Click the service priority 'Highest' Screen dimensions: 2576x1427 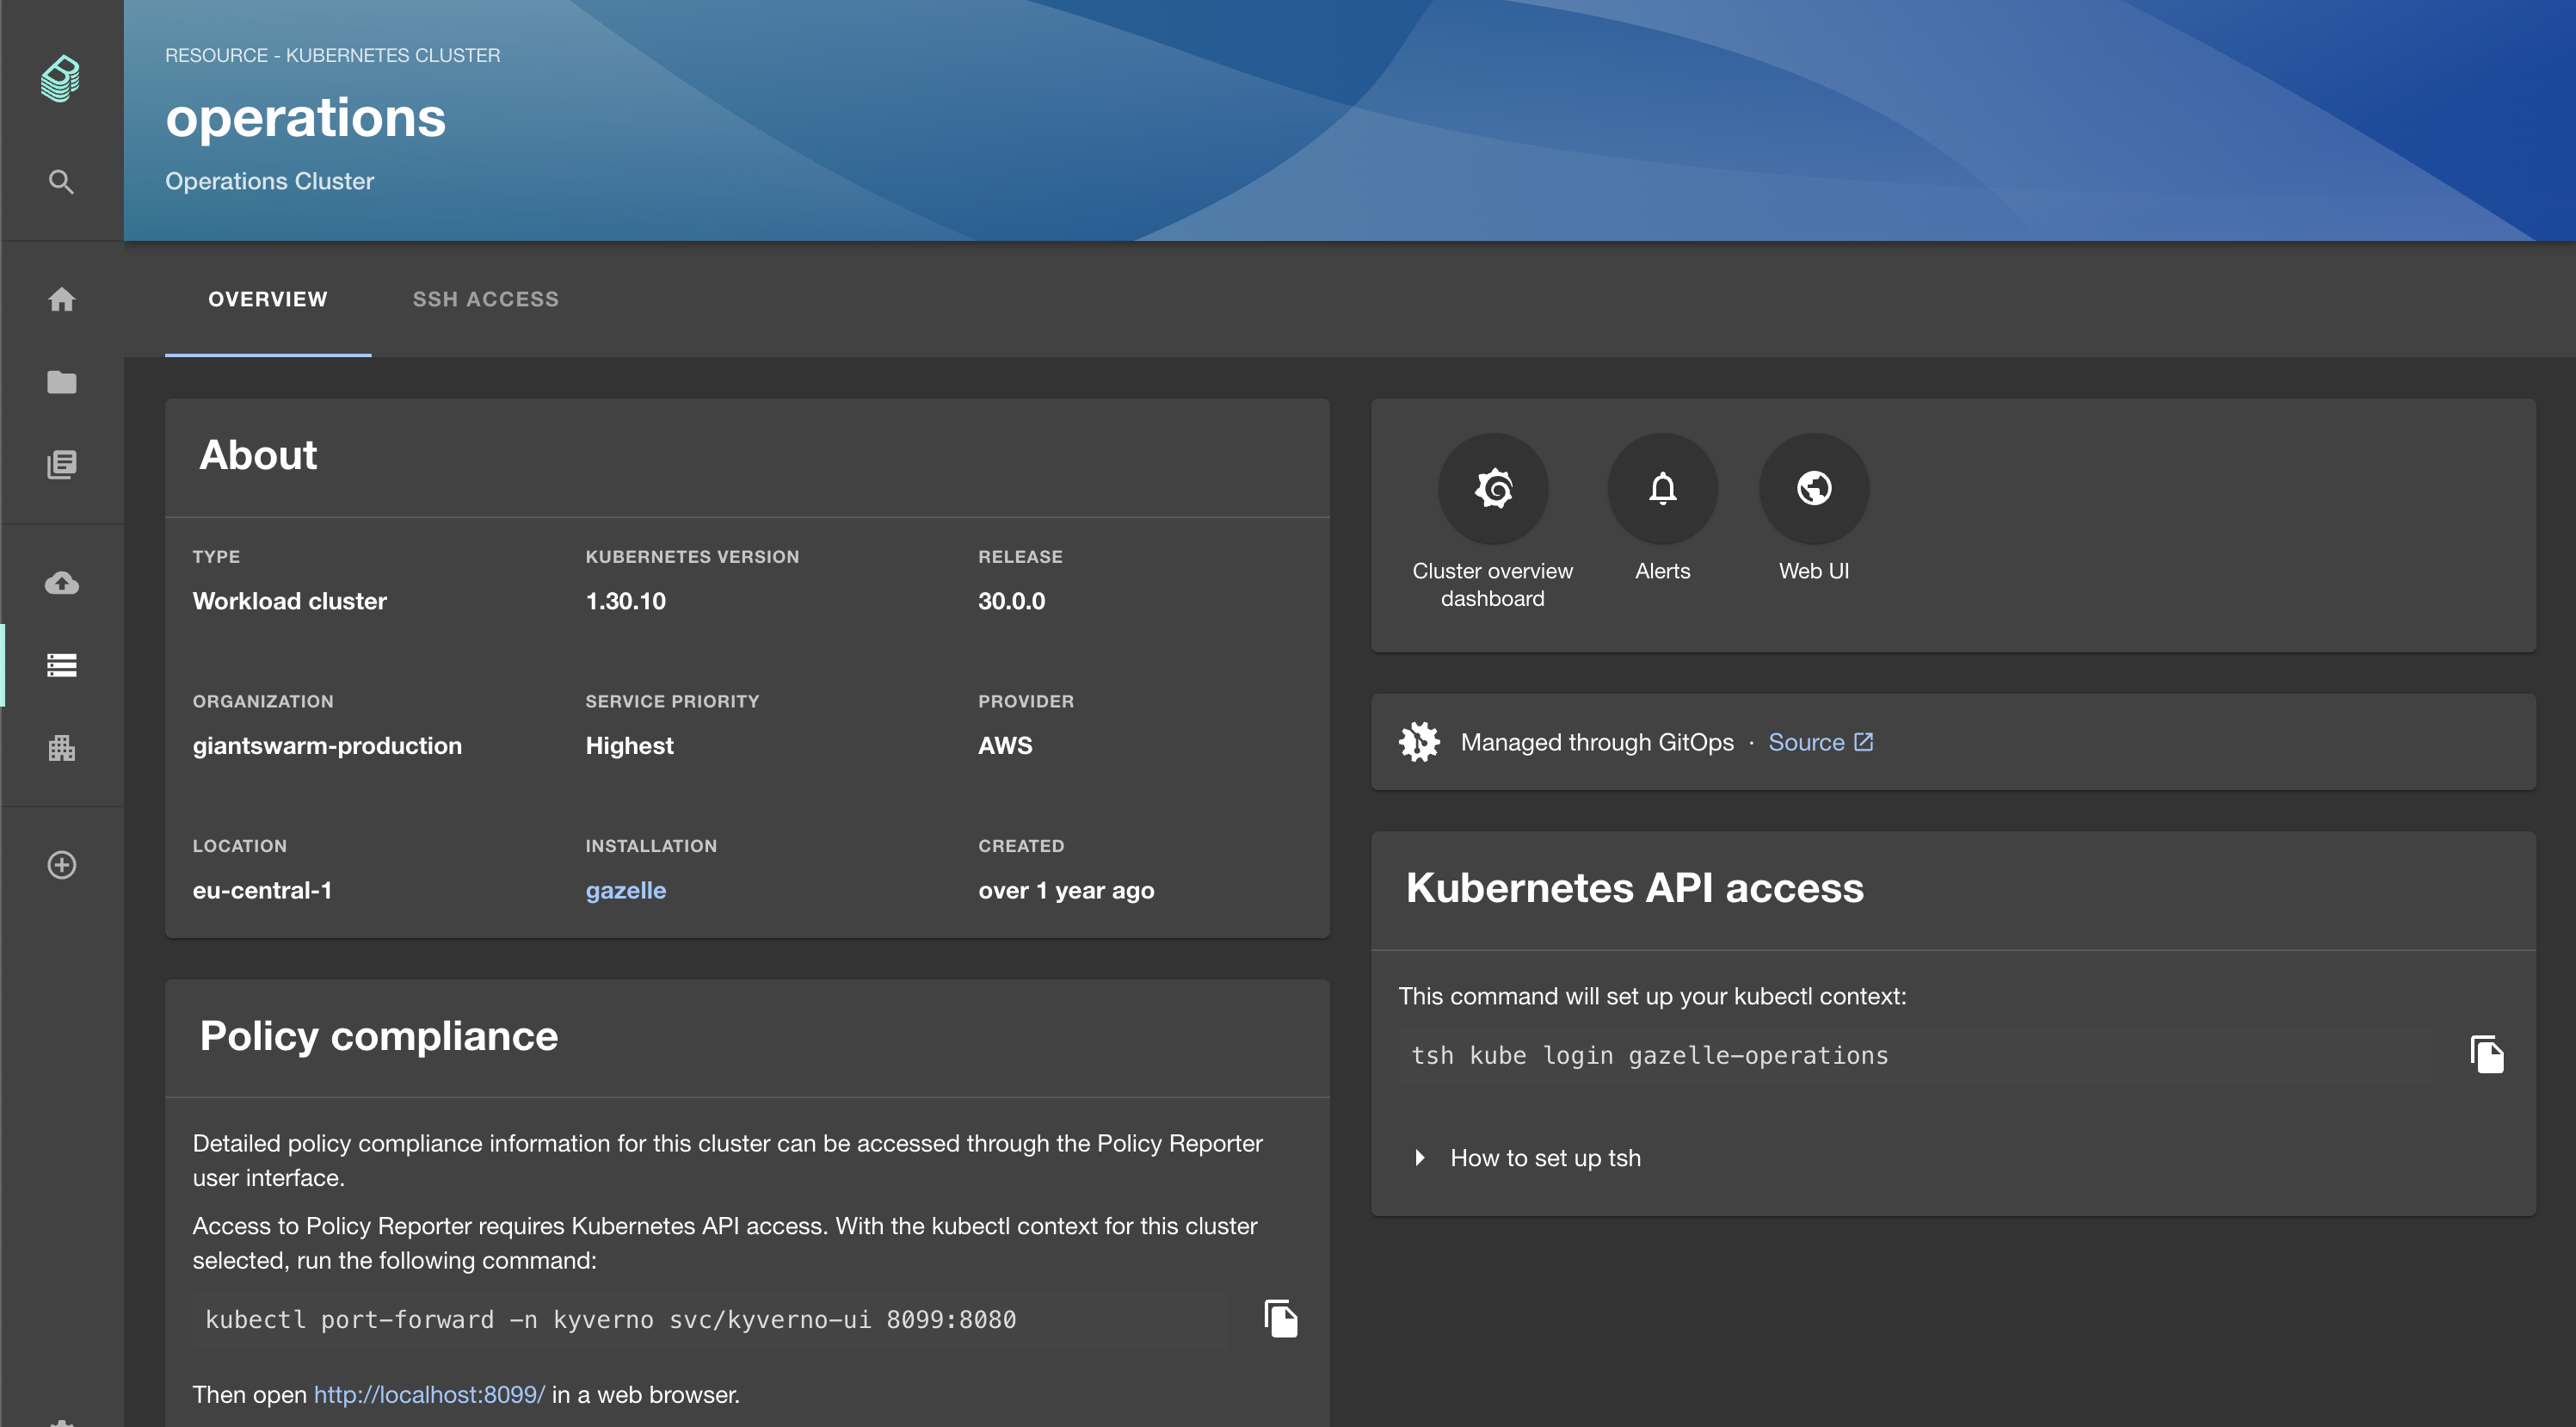tap(630, 746)
